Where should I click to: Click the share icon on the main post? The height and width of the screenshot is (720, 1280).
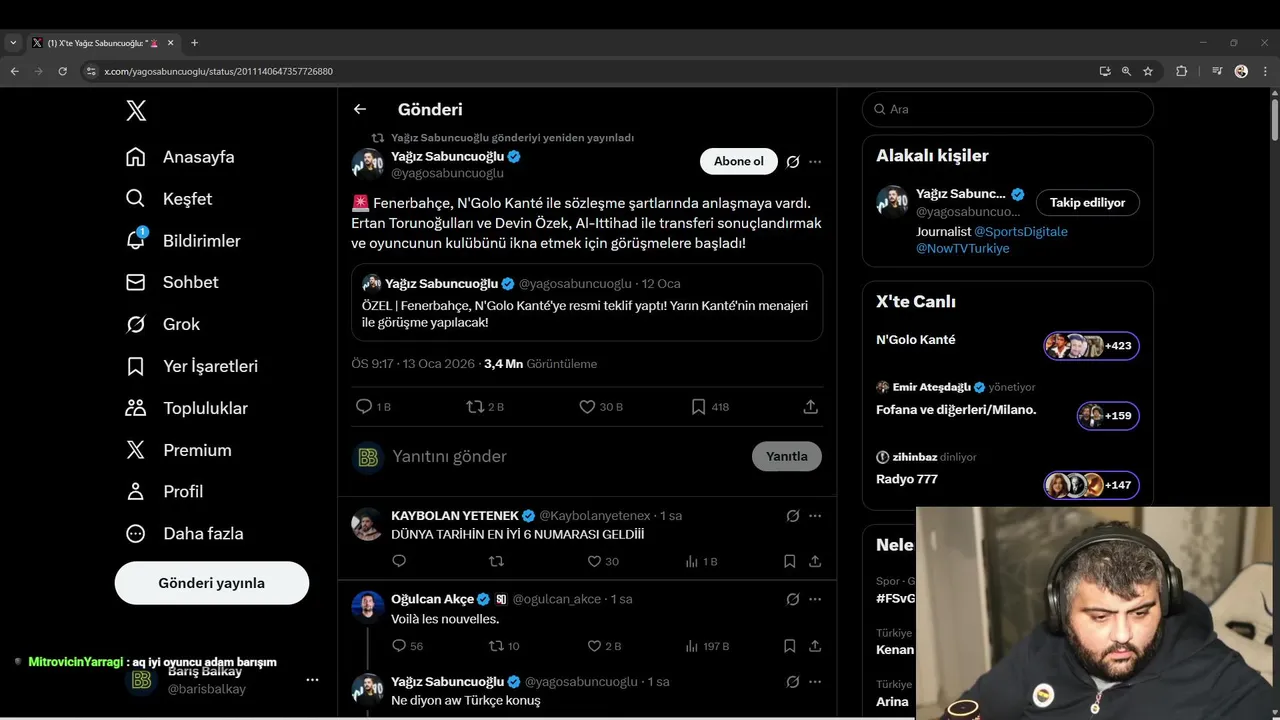pyautogui.click(x=811, y=407)
